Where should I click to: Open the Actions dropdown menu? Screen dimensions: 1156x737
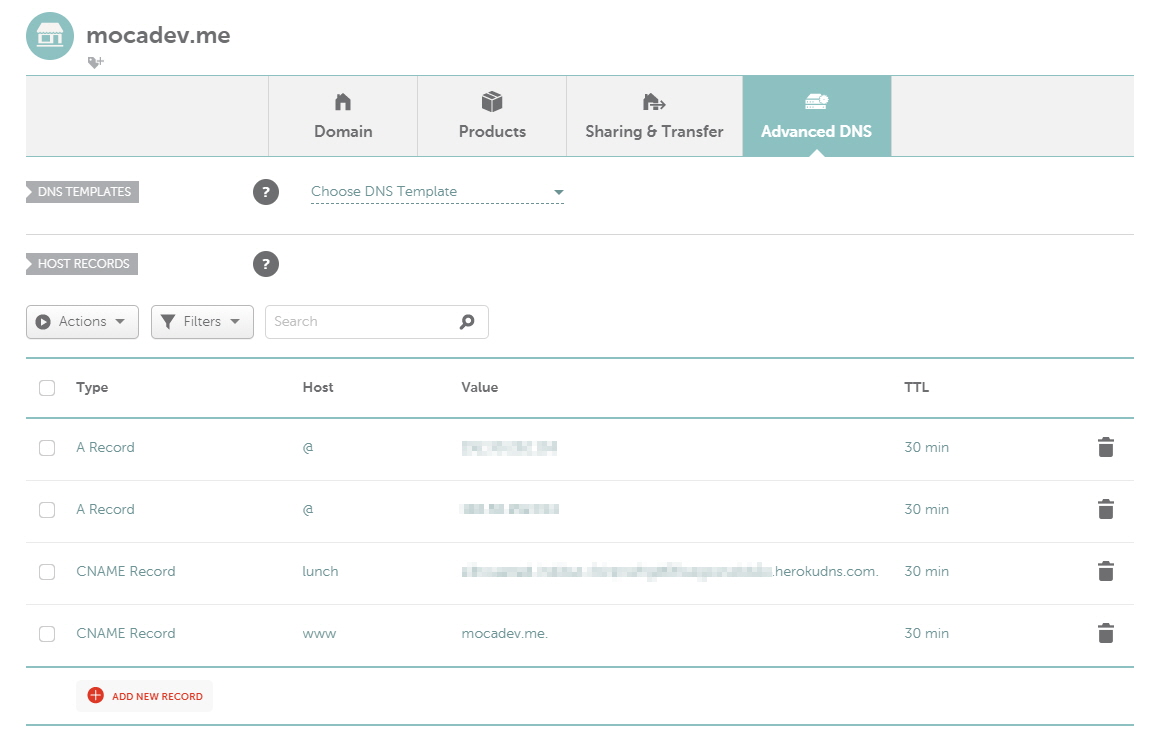(82, 322)
